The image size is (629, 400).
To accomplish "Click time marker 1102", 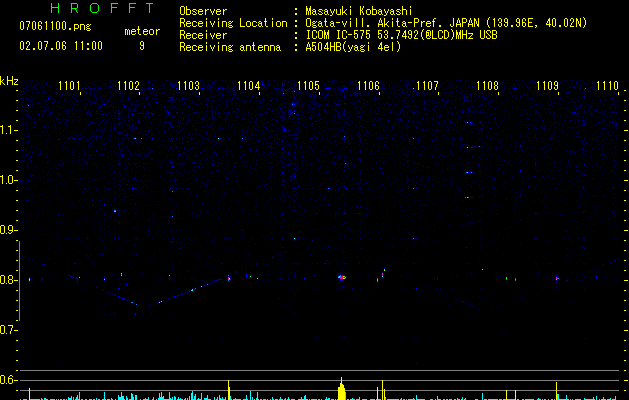I will coord(128,86).
